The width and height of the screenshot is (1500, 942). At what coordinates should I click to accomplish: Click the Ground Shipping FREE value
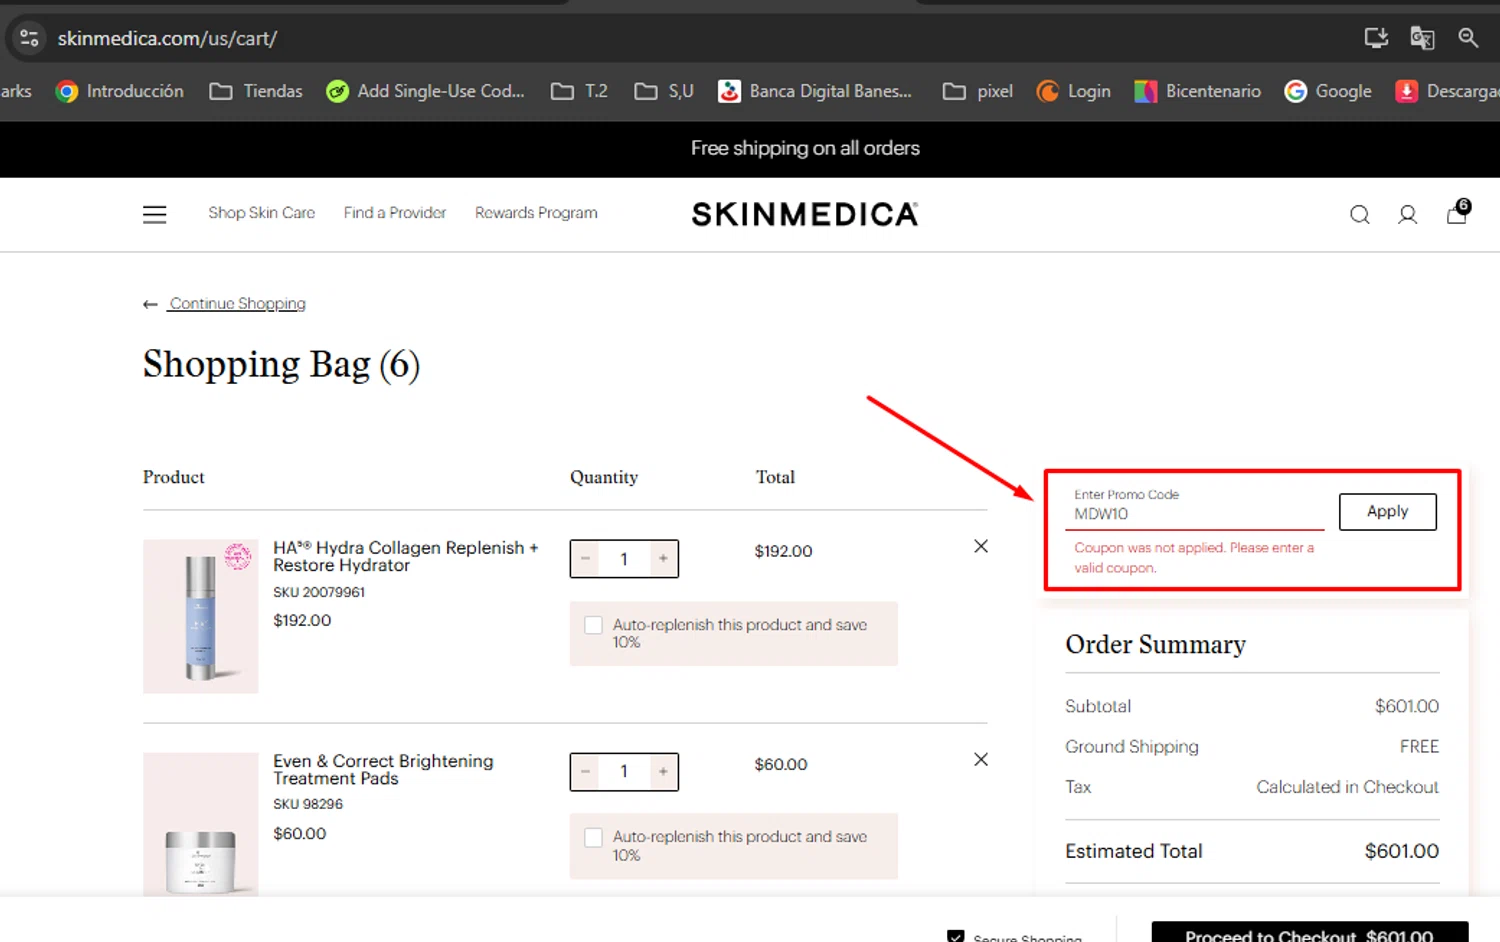(x=1419, y=746)
